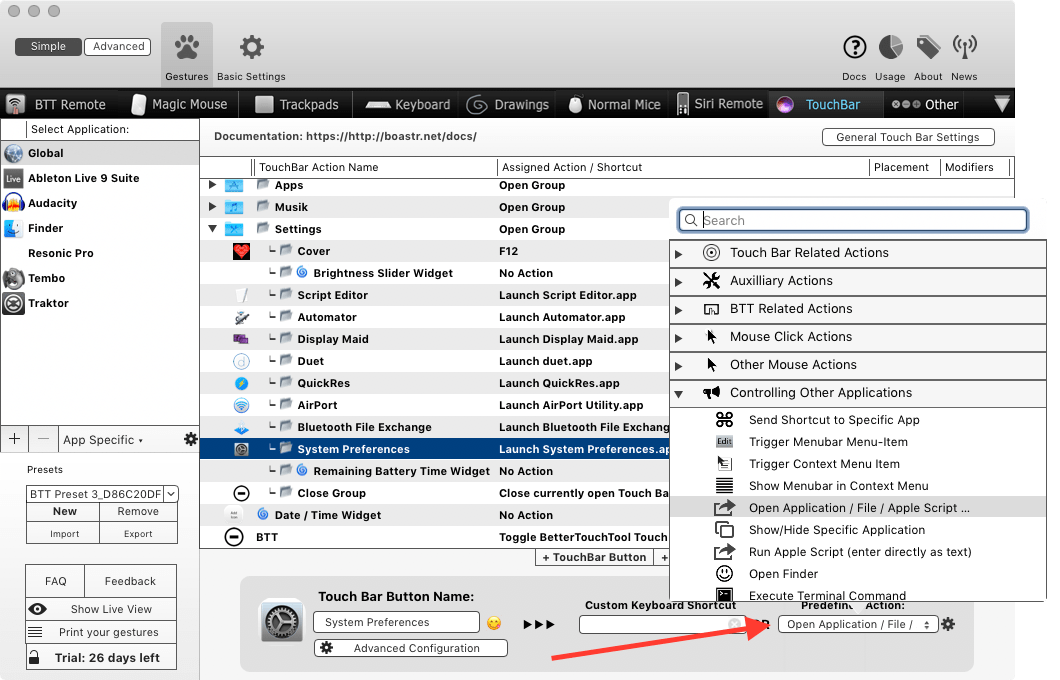Collapse the Settings group row
This screenshot has width=1060, height=680.
(212, 229)
